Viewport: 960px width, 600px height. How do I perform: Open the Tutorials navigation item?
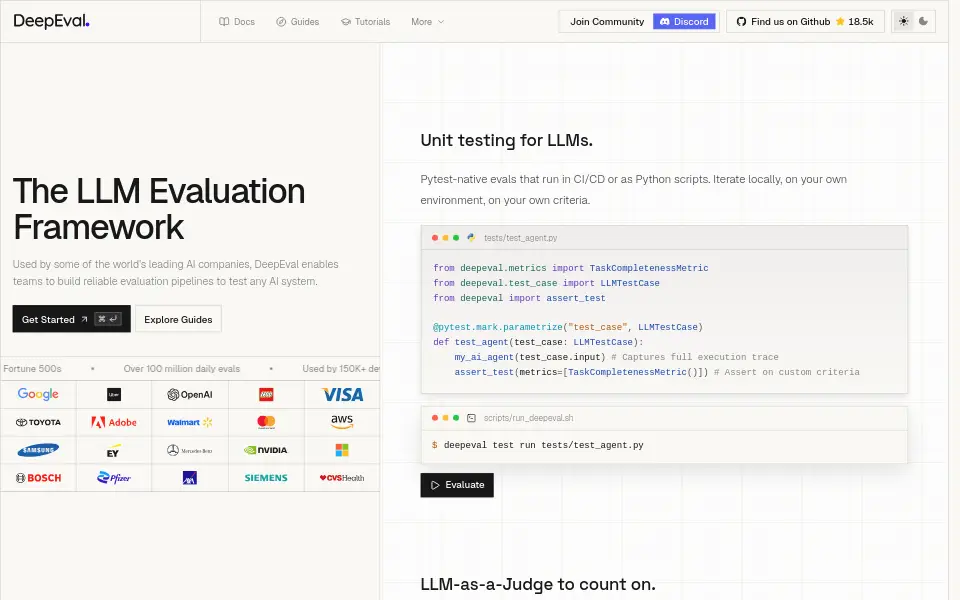coord(366,21)
